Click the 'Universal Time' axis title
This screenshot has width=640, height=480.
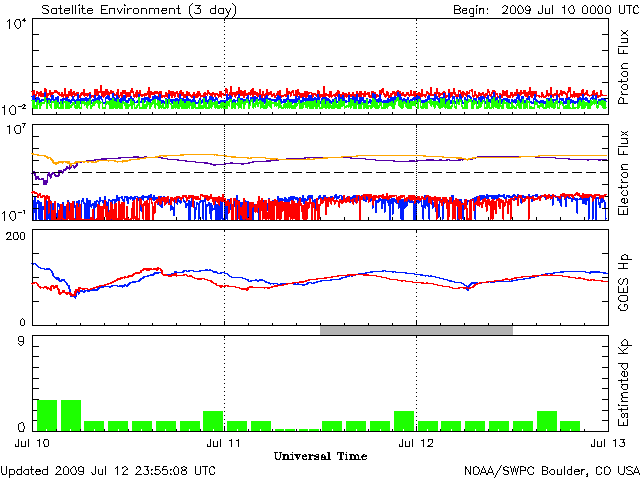point(320,456)
